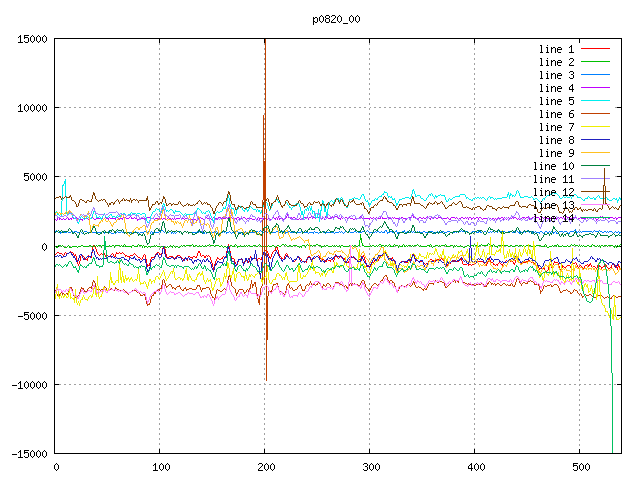
Task: Click the -5000 y-axis tick label
Action: coord(32,316)
